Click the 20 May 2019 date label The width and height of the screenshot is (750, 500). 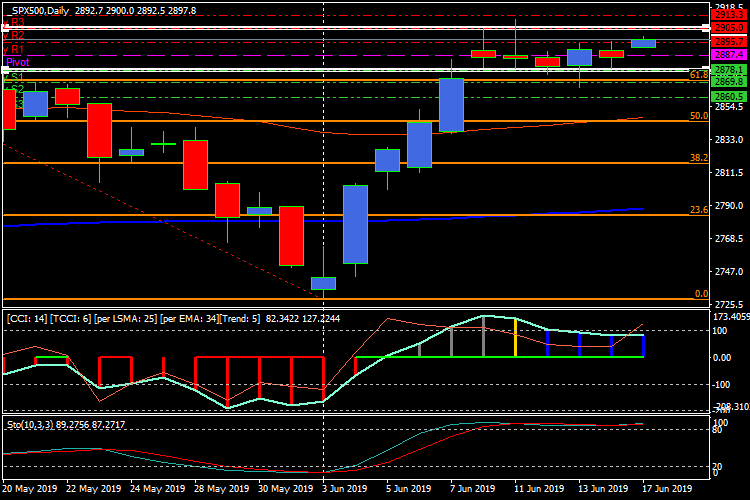(x=30, y=489)
